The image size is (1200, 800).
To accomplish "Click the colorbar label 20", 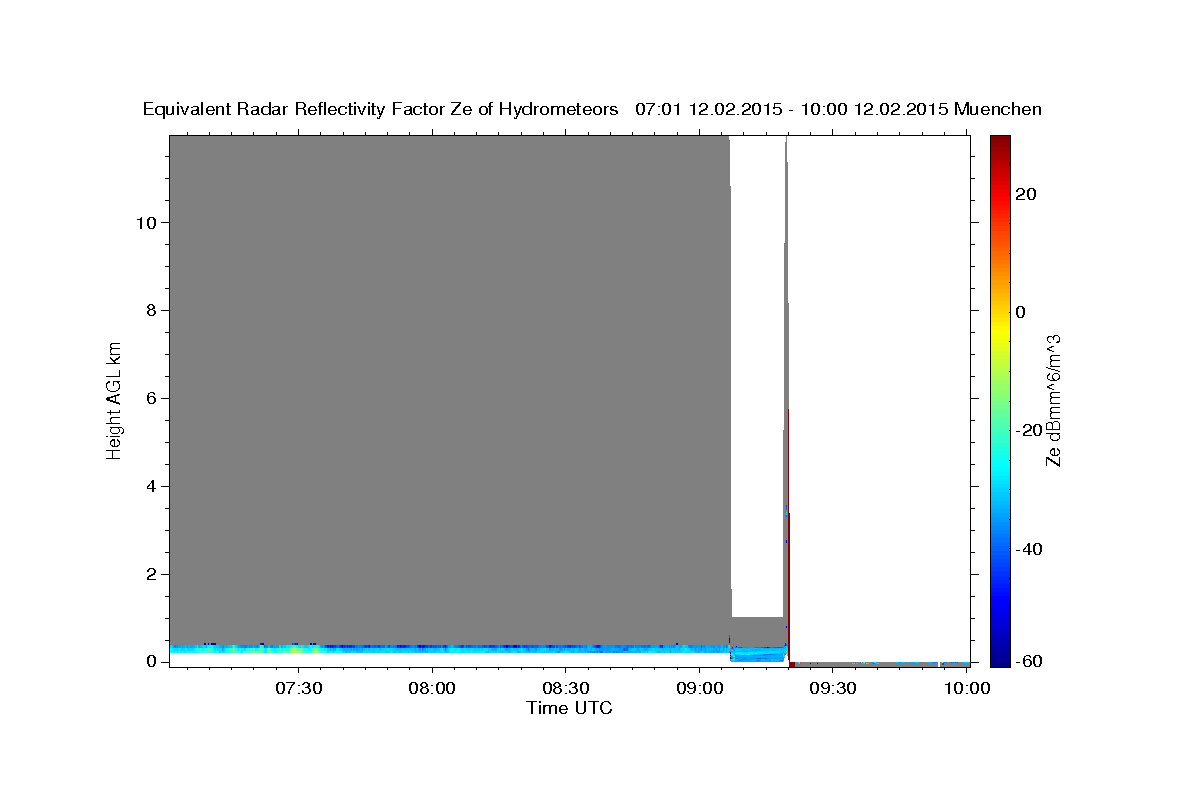I will (x=1026, y=194).
